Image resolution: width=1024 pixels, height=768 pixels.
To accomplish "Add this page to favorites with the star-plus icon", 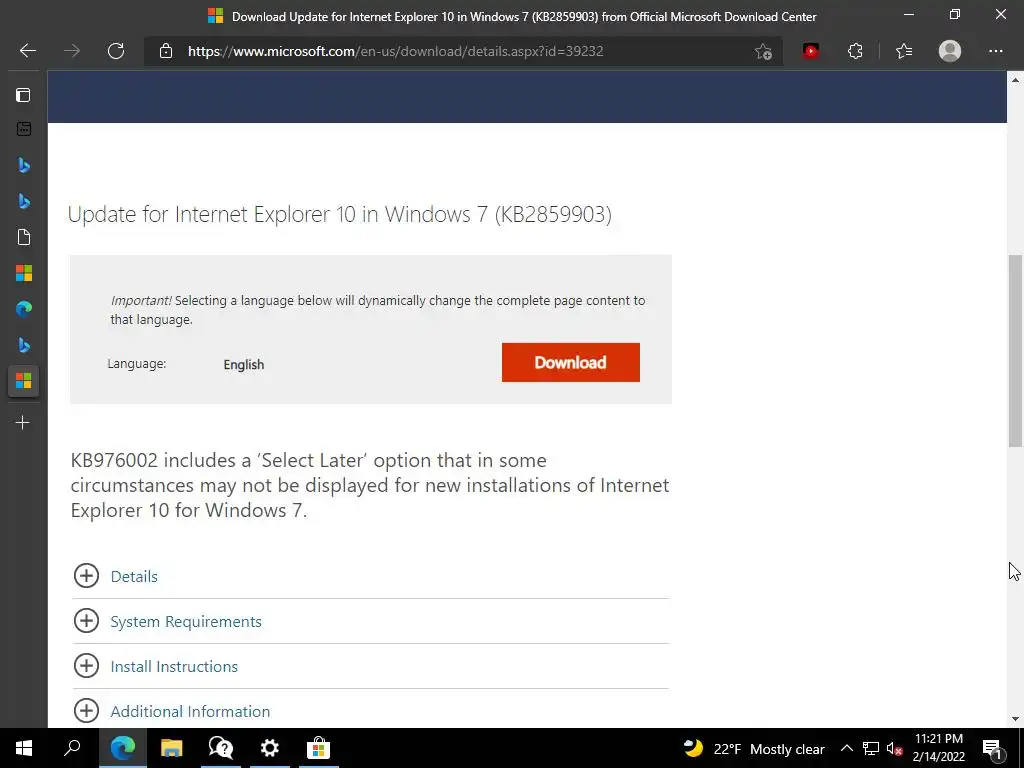I will coord(763,51).
